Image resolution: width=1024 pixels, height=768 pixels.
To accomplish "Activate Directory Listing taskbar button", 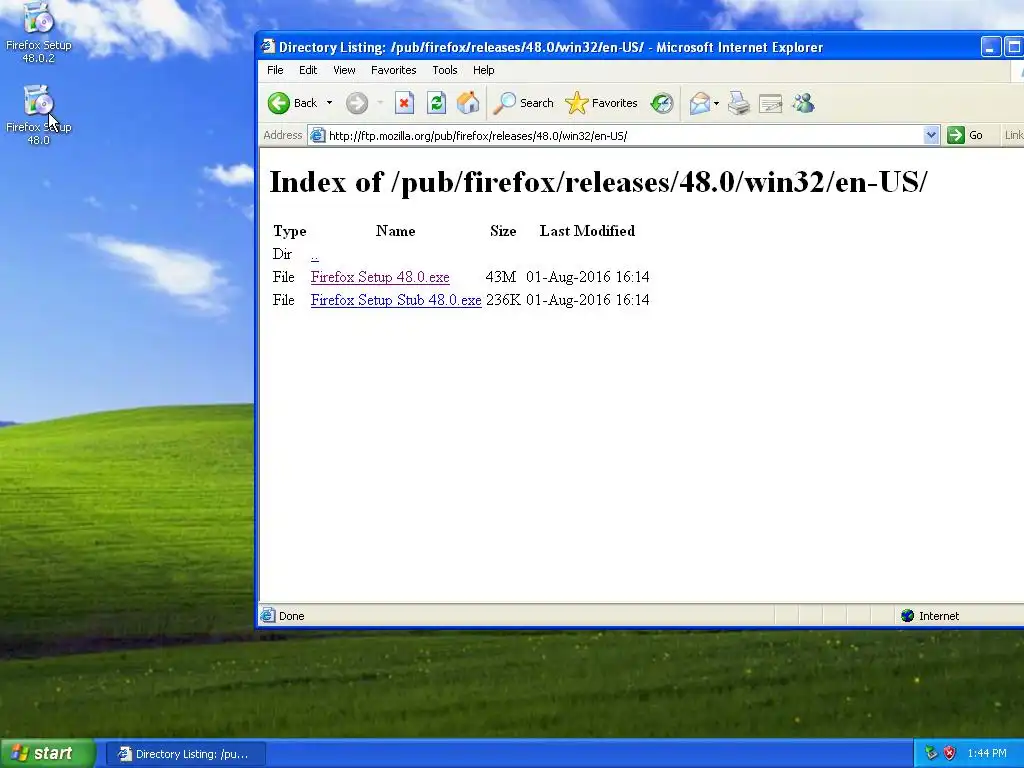I will click(x=185, y=754).
